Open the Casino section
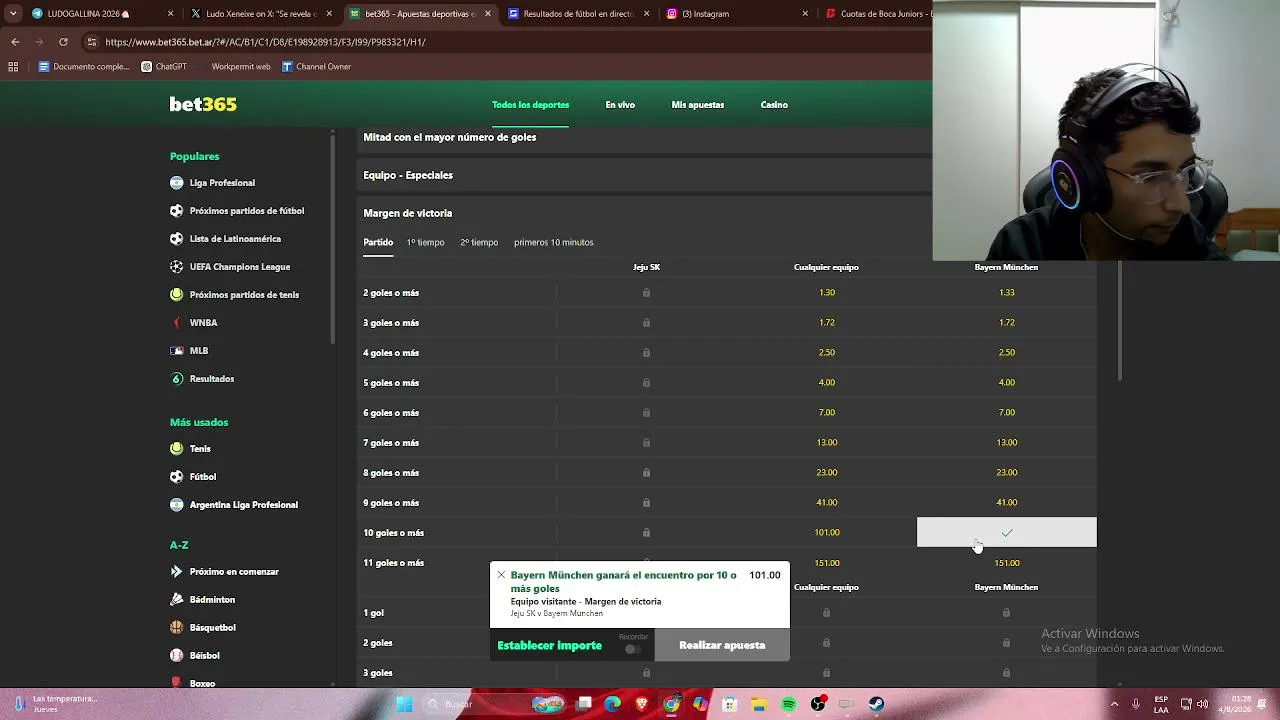 point(774,105)
